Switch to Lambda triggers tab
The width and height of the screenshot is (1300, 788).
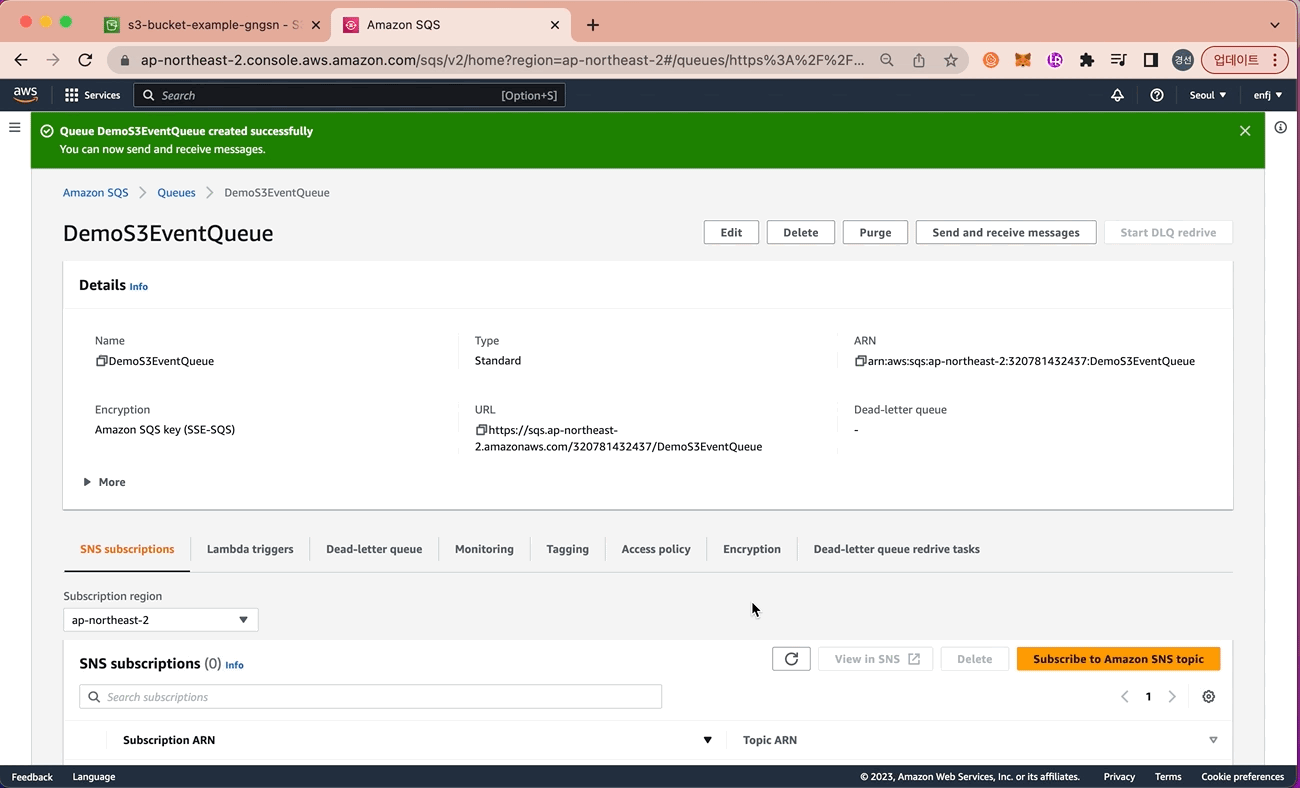pyautogui.click(x=250, y=549)
